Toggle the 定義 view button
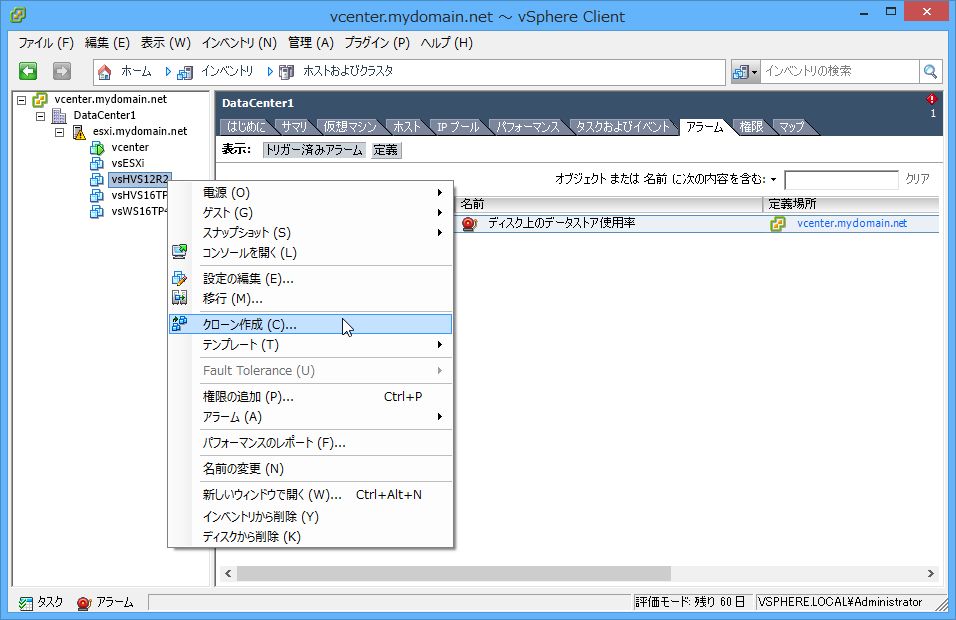Image resolution: width=956 pixels, height=620 pixels. [x=385, y=150]
